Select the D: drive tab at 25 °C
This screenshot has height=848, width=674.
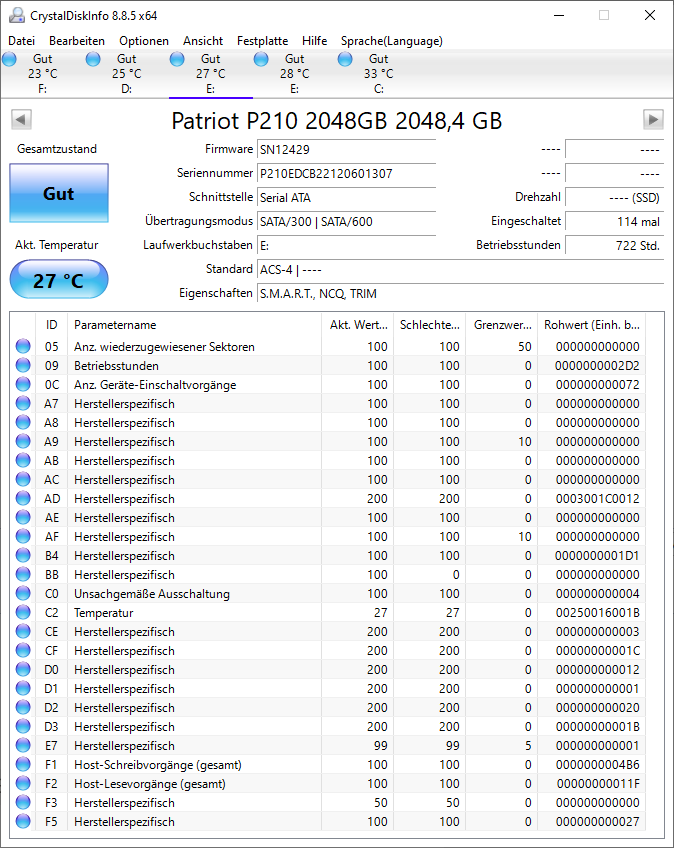[x=127, y=74]
